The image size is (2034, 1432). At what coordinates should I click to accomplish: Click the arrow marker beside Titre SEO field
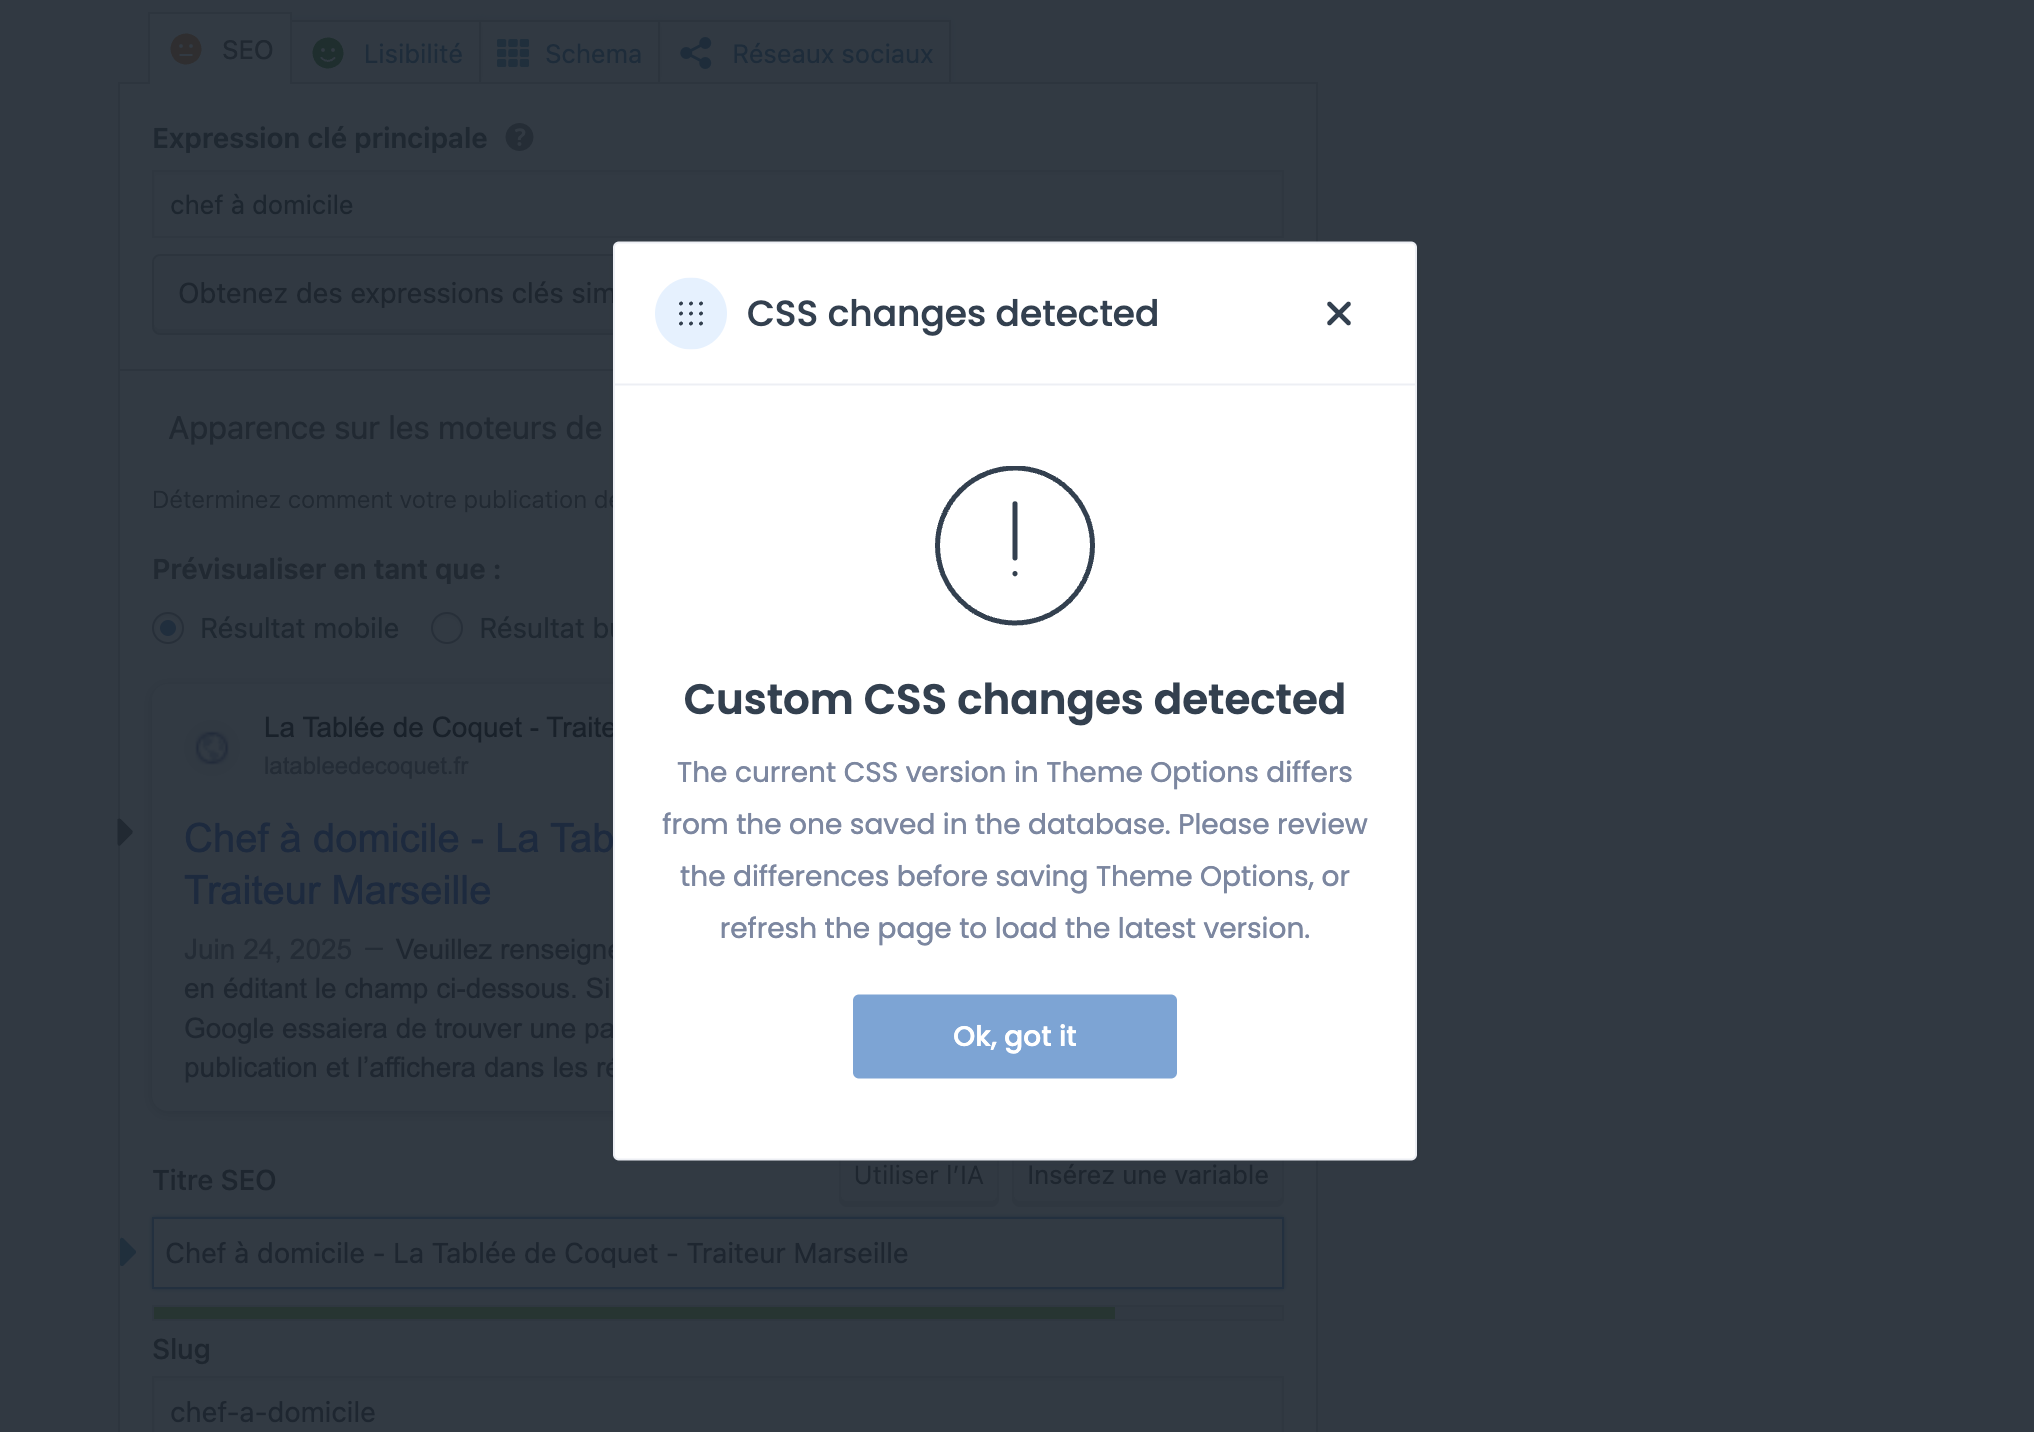pyautogui.click(x=127, y=1252)
